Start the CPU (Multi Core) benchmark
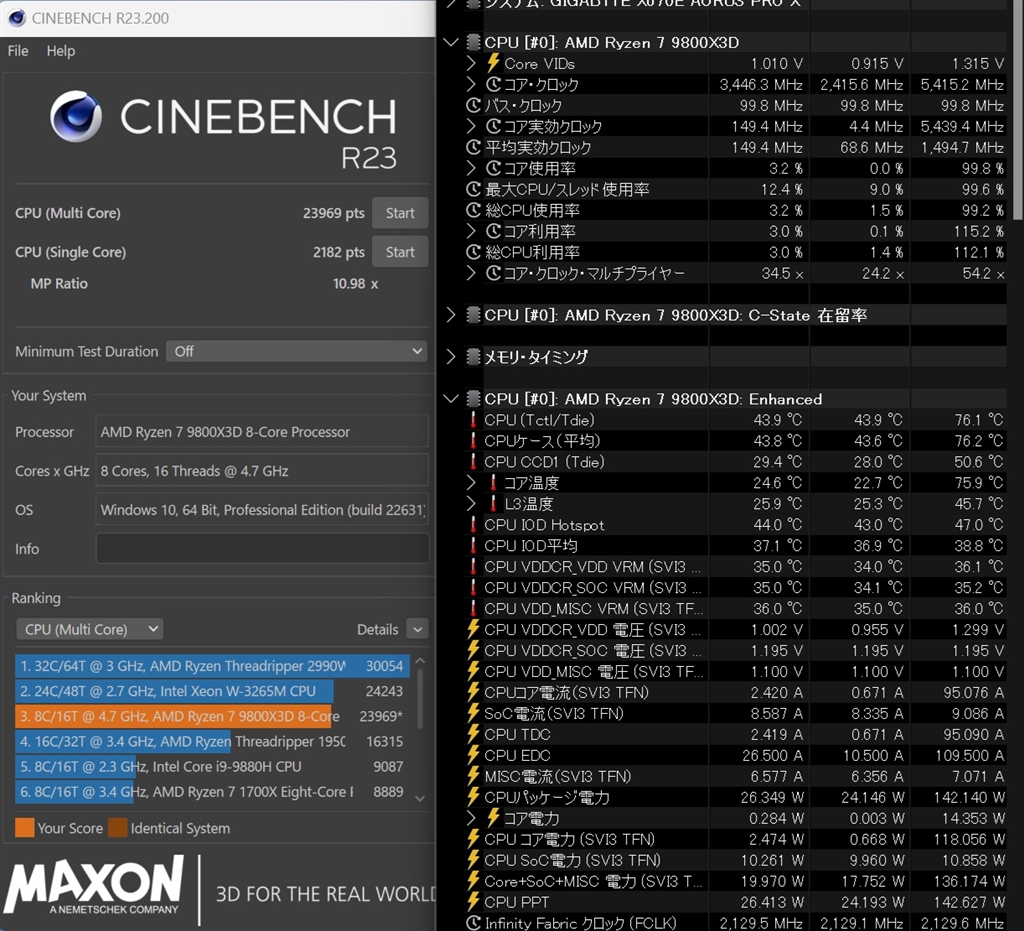Screen dimensions: 1024x931 399,212
